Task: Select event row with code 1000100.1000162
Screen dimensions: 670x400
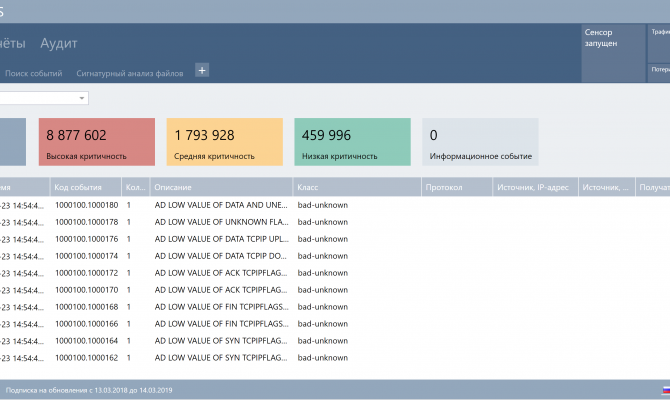Action: tap(86, 358)
